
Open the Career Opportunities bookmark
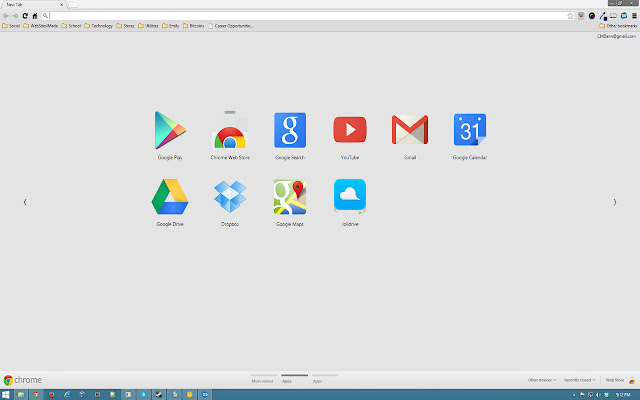[x=231, y=26]
